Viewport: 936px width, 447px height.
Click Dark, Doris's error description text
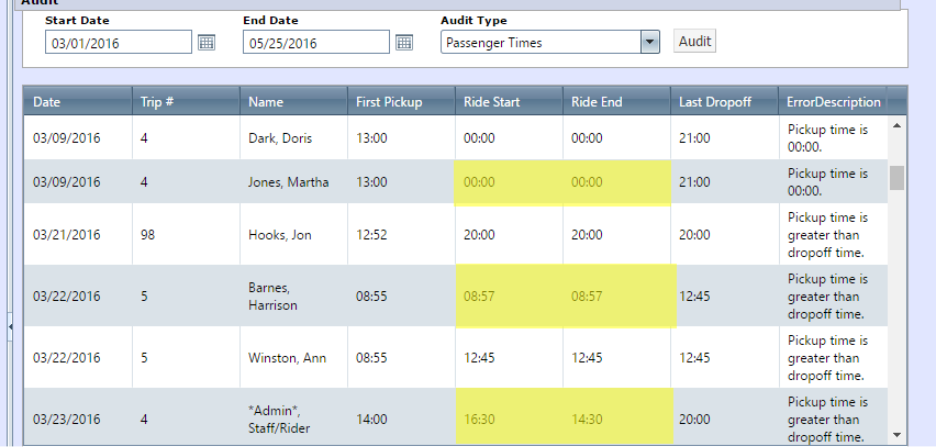click(x=827, y=138)
